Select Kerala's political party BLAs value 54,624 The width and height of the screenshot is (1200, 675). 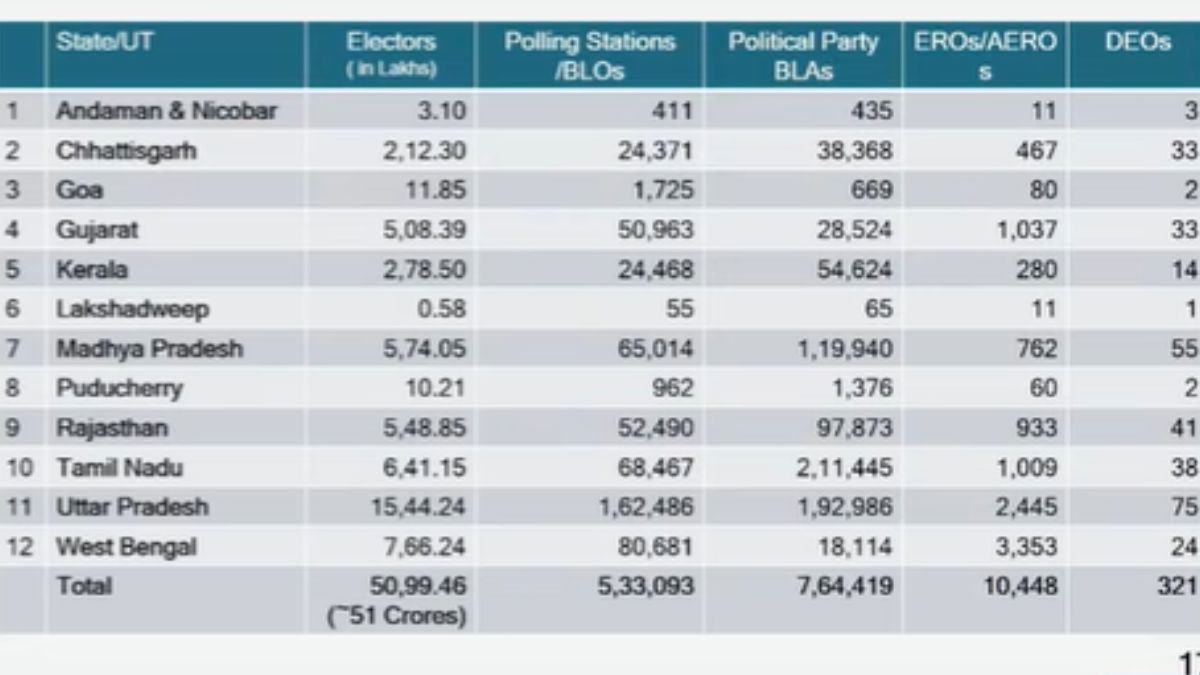coord(854,269)
